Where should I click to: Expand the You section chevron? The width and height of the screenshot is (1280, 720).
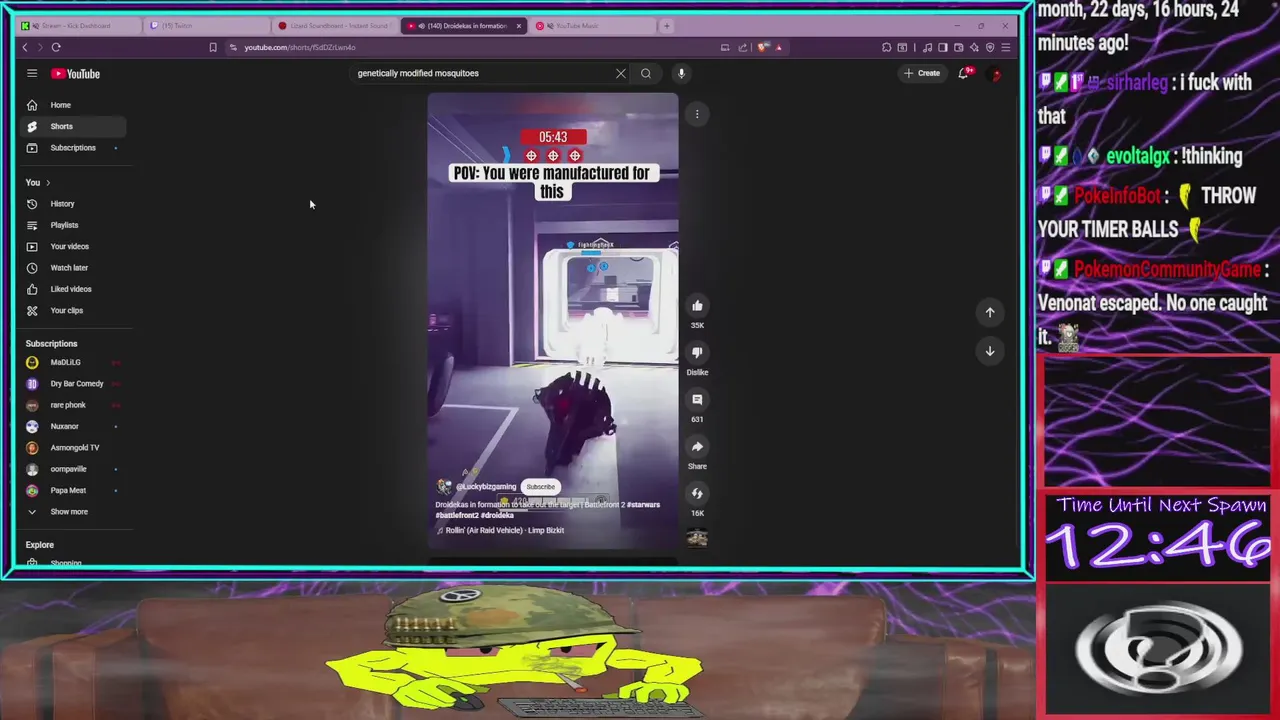click(x=47, y=183)
